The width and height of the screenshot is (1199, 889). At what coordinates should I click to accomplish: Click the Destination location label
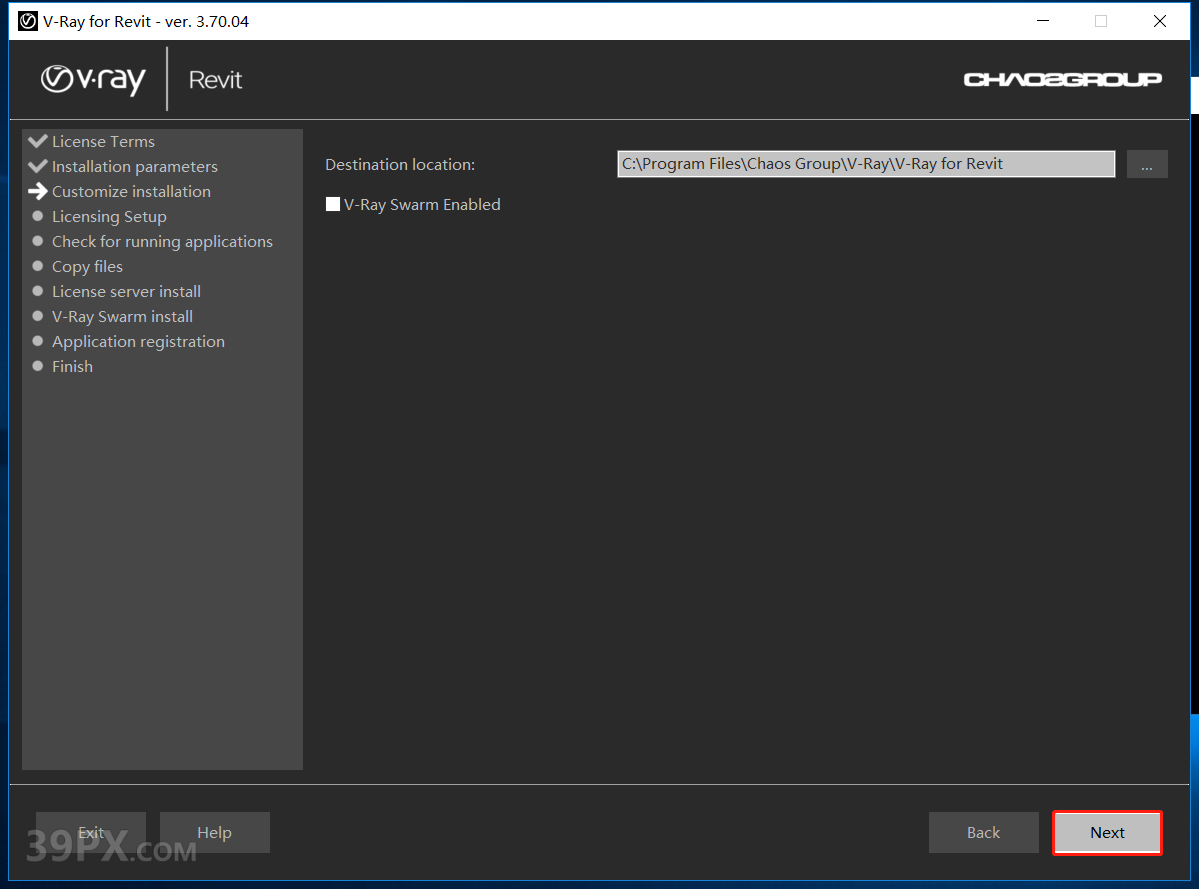[x=400, y=164]
